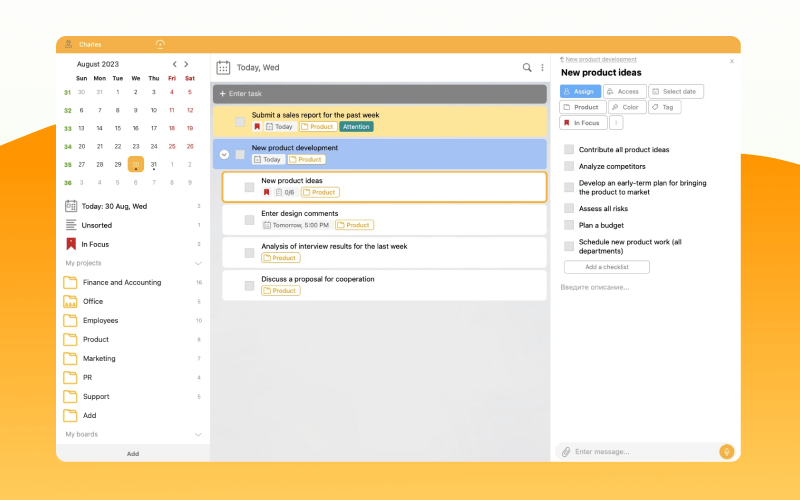Screen dimensions: 800x500
Task: Open the Tag selector button
Action: pos(664,107)
